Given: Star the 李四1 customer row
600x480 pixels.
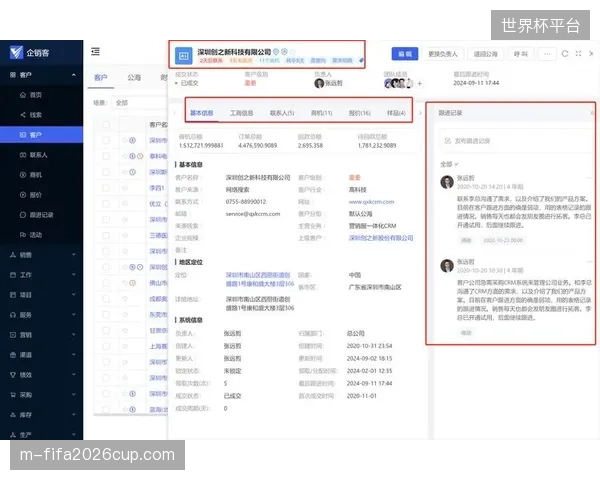Looking at the screenshot, I should [x=125, y=188].
